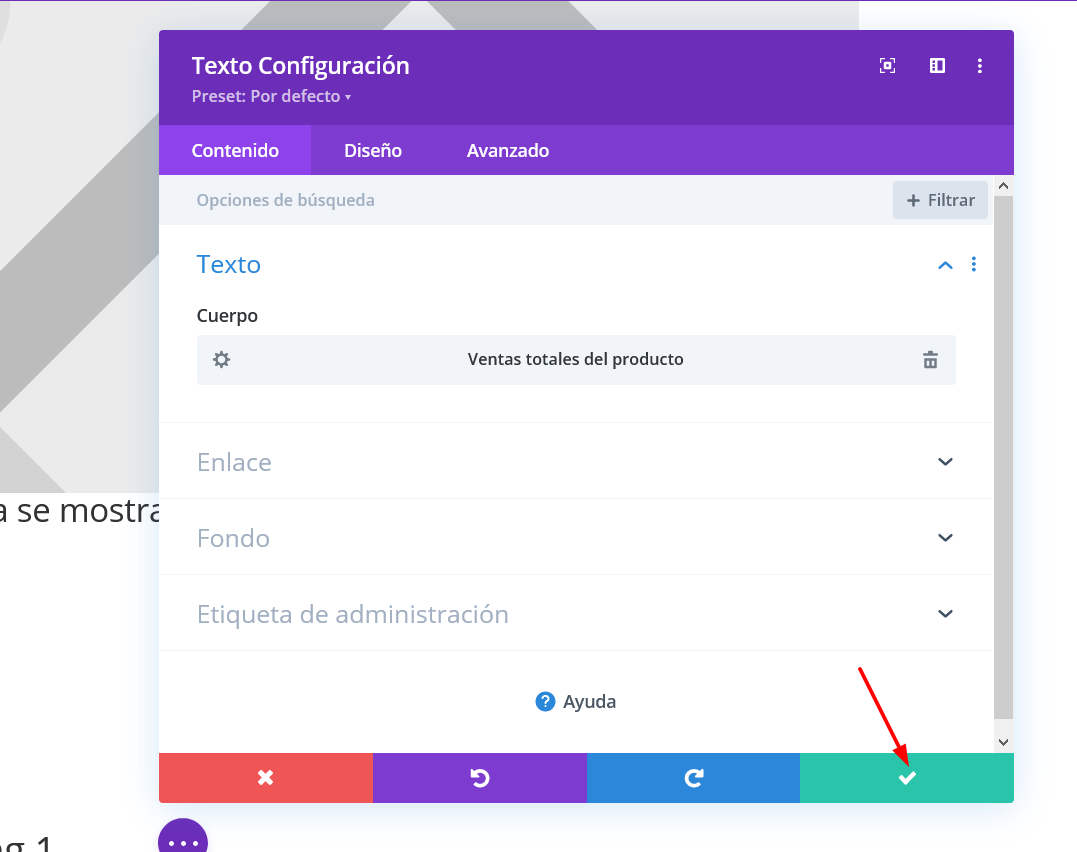This screenshot has height=852, width=1077.
Task: Click the Cuerpo label
Action: [227, 316]
